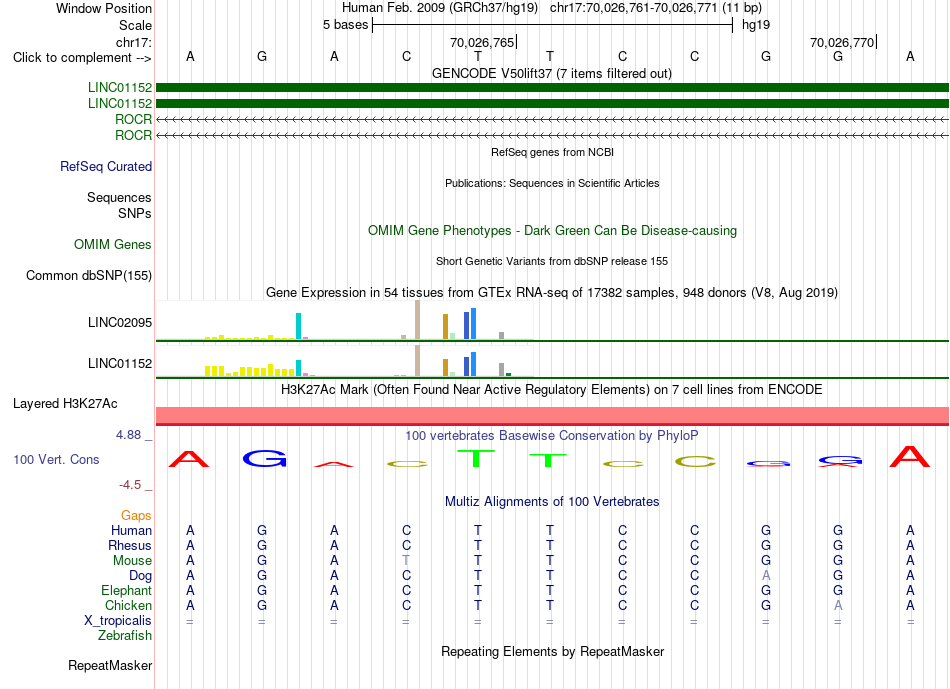
Task: Open the lower LINC01152 GENCODE track label
Action: (120, 103)
